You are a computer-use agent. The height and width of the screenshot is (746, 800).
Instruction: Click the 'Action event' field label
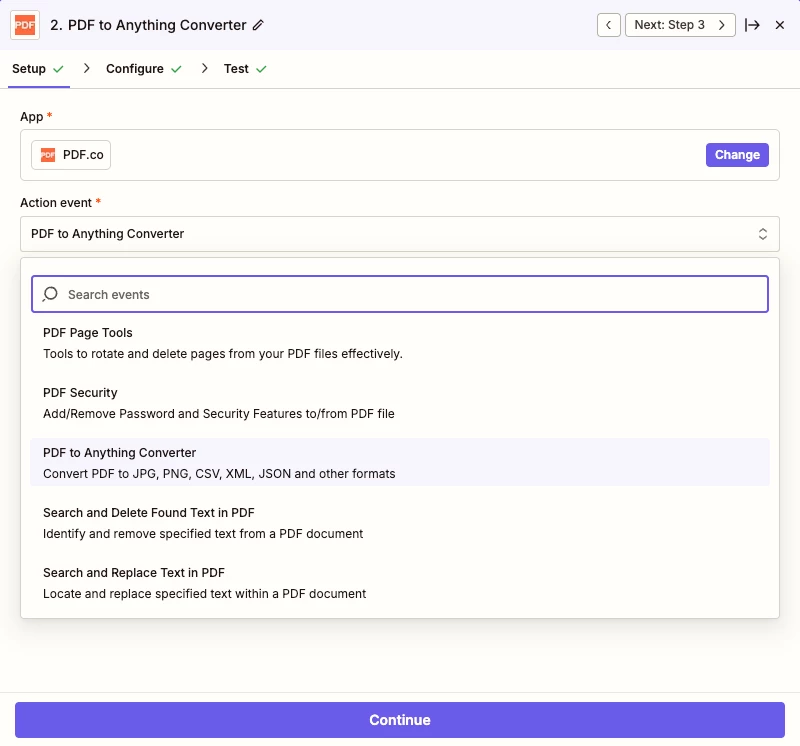[56, 203]
